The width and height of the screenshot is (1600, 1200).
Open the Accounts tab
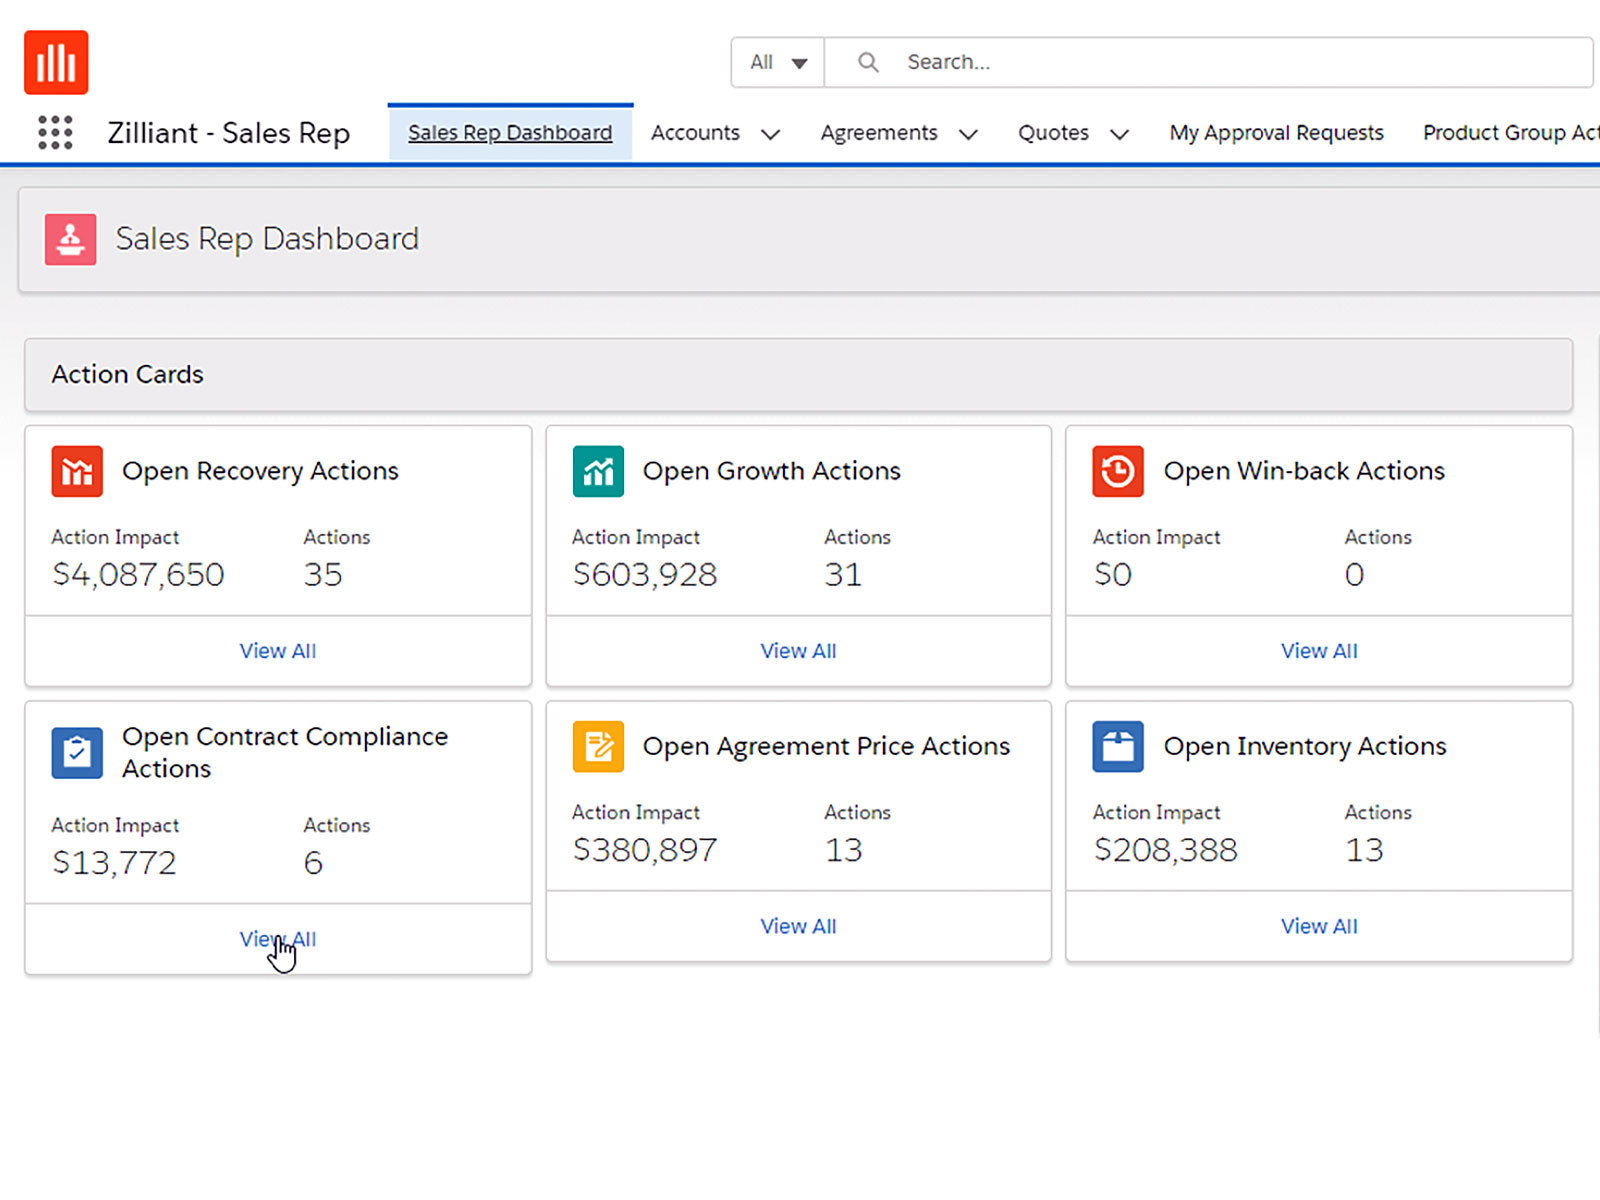[x=695, y=133]
